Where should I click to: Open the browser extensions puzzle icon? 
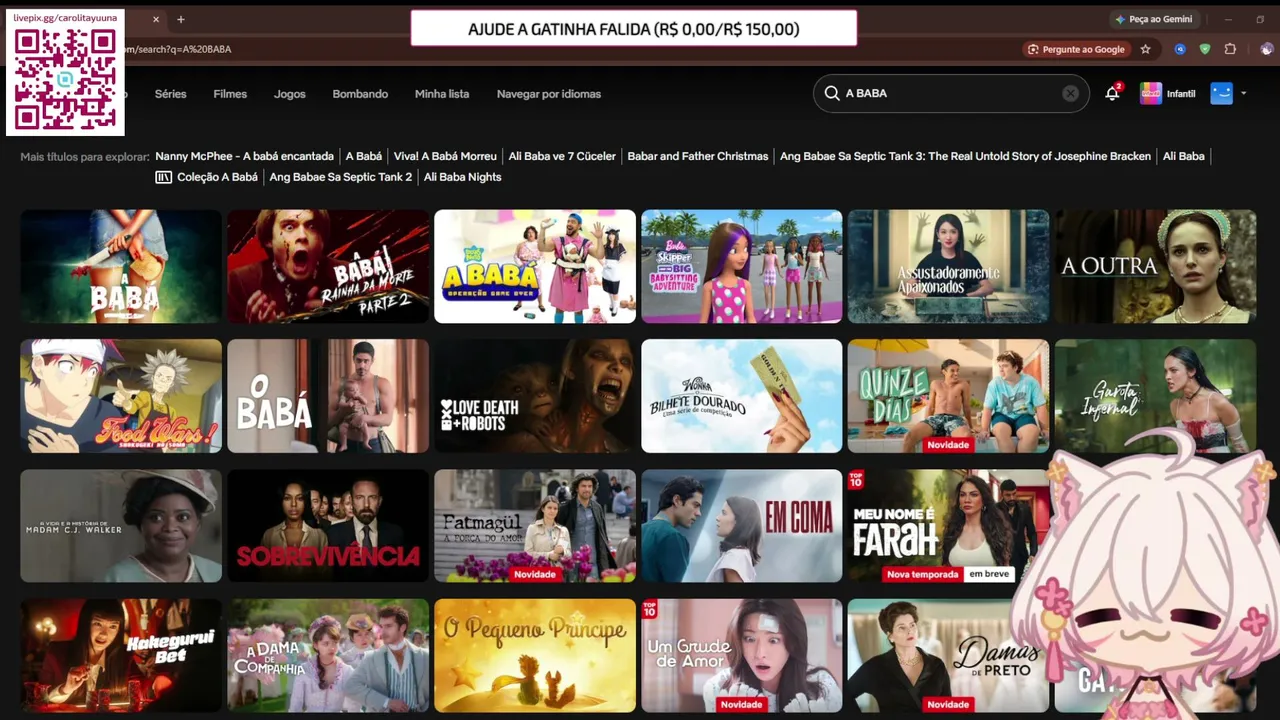(1231, 49)
